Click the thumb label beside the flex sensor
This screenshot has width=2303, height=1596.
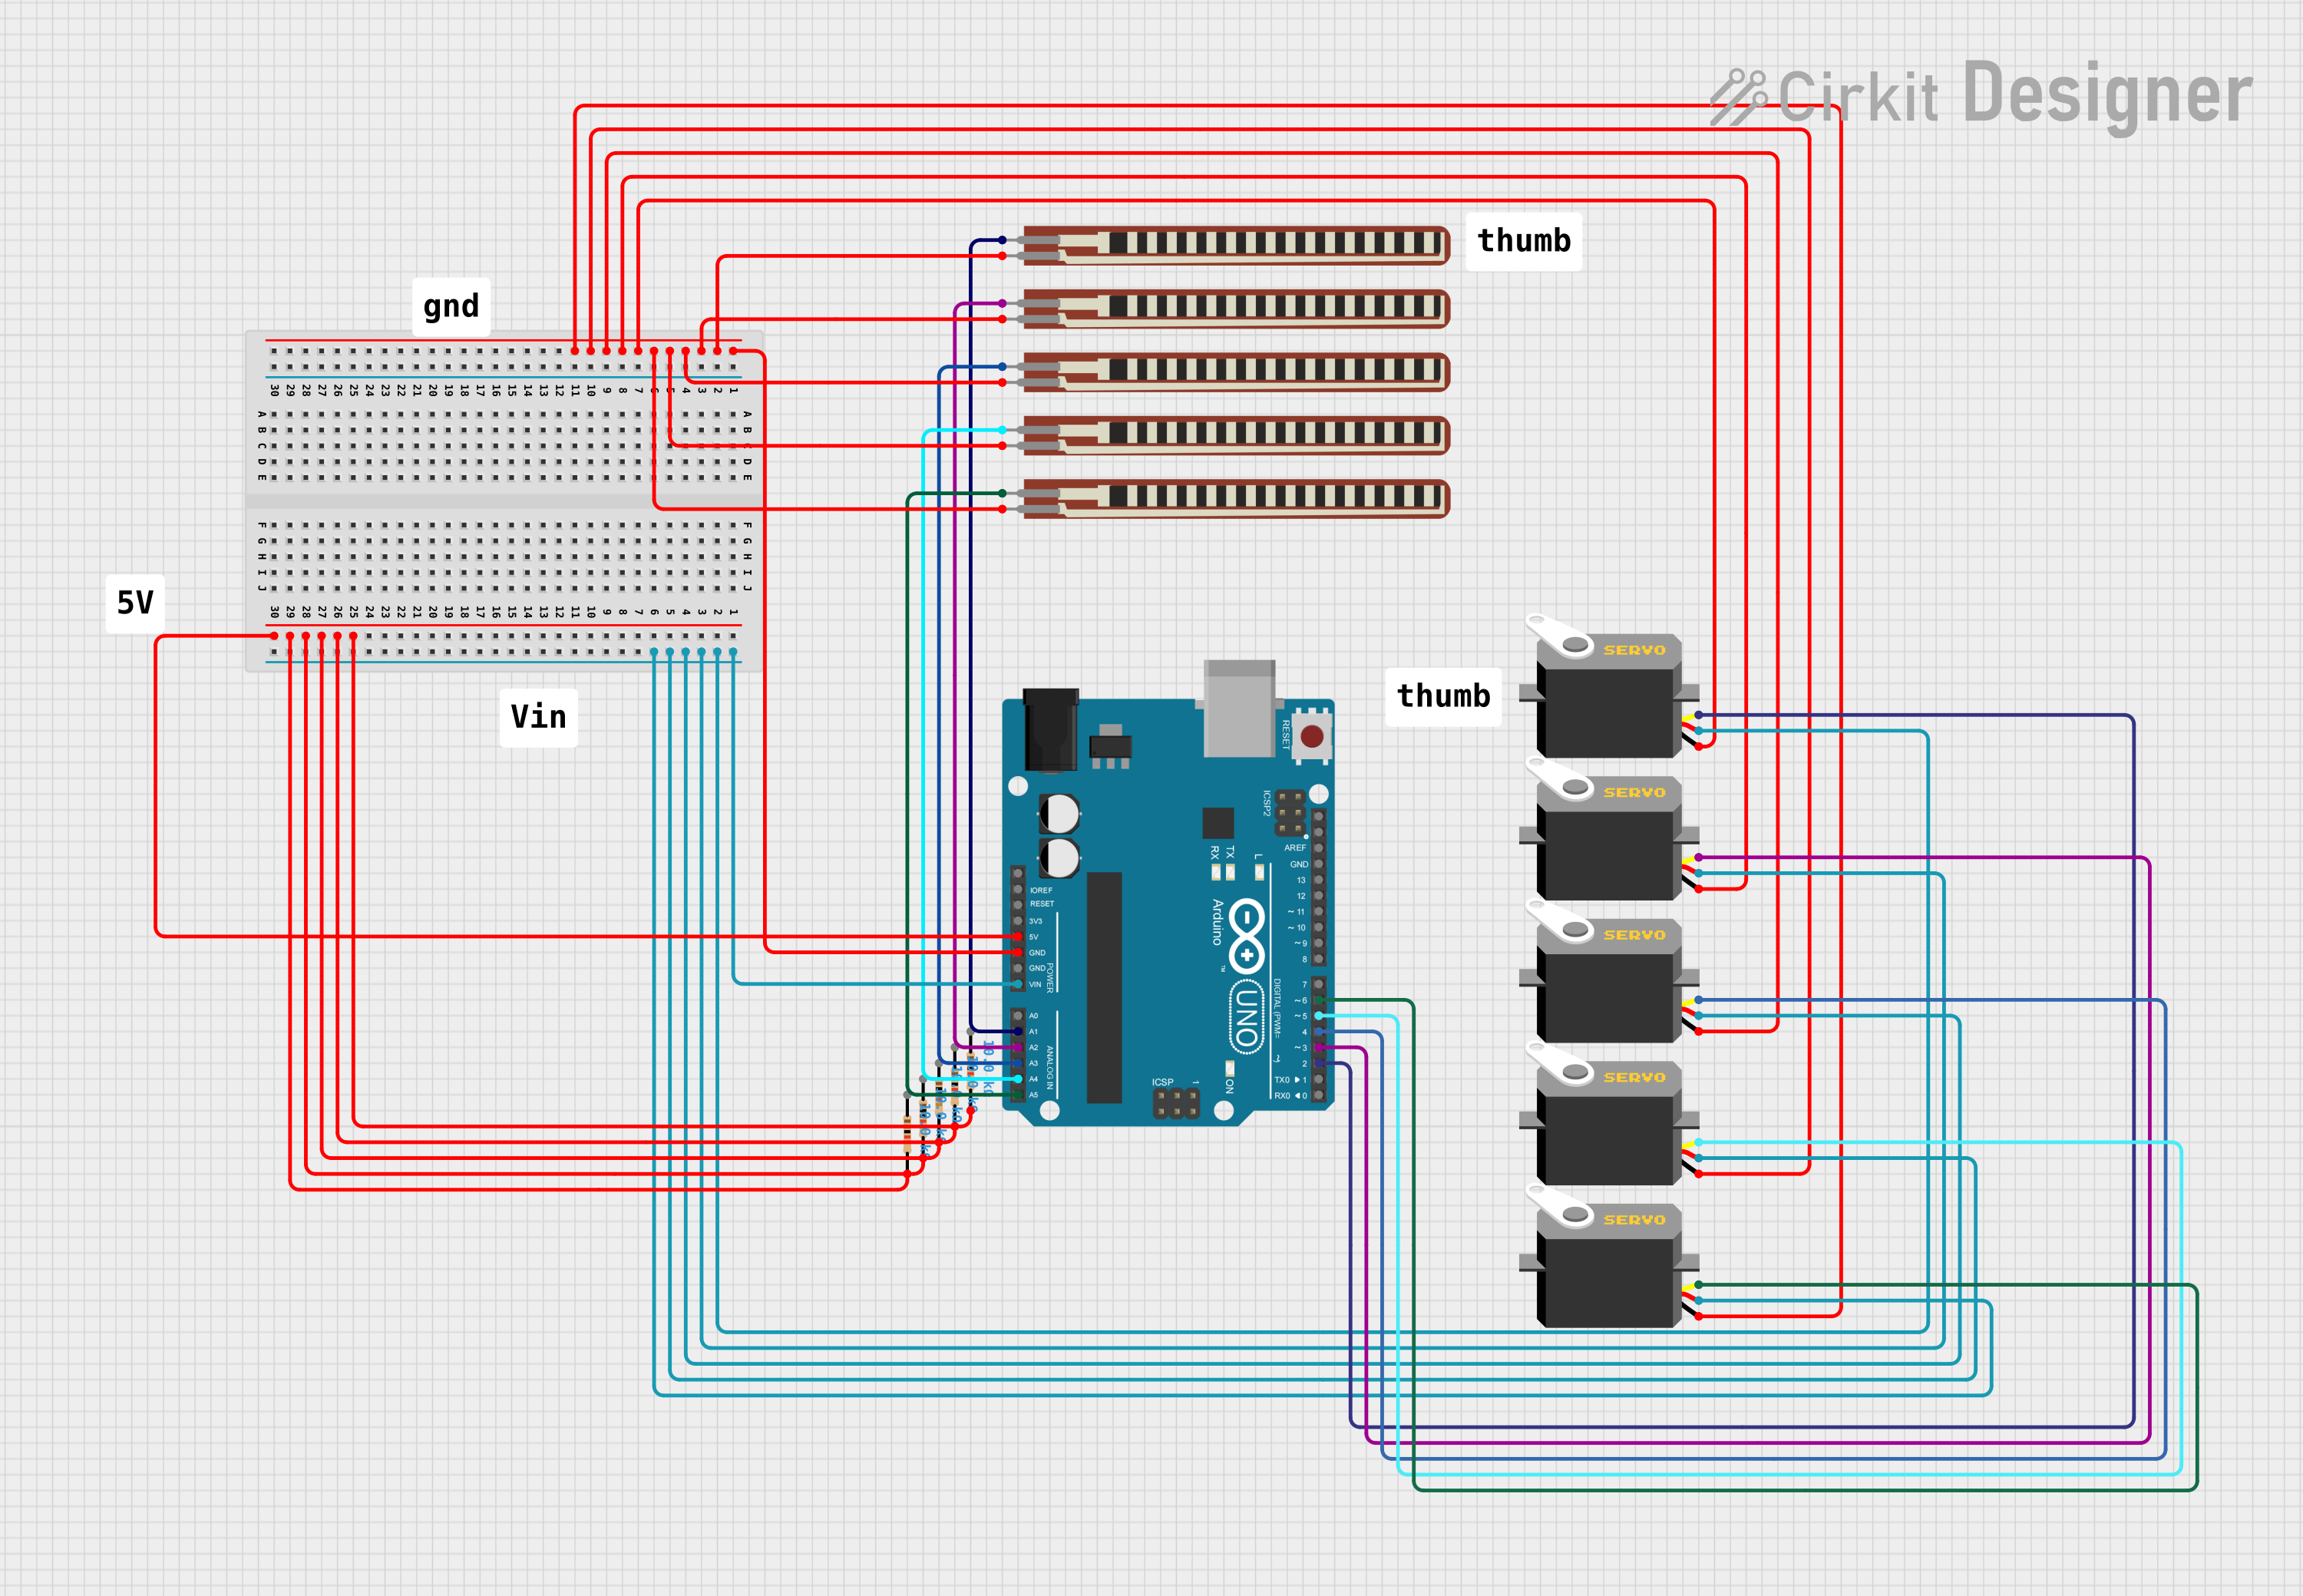pyautogui.click(x=1523, y=241)
